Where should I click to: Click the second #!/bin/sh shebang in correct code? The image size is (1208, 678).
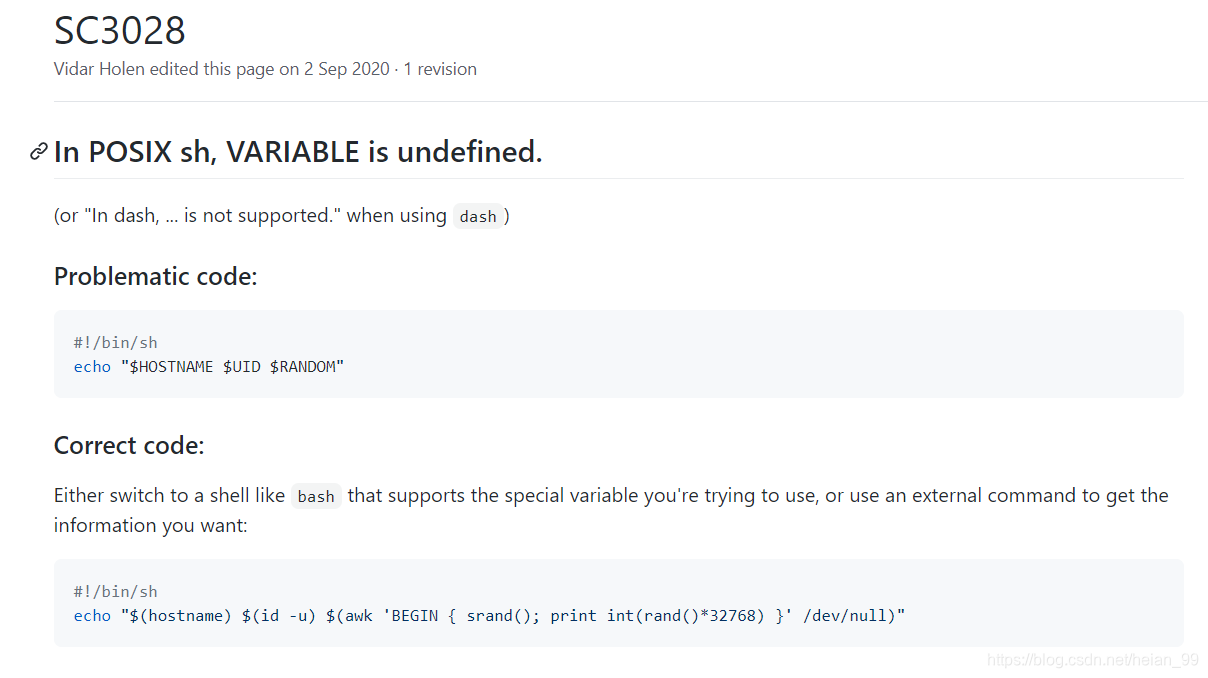click(x=116, y=592)
